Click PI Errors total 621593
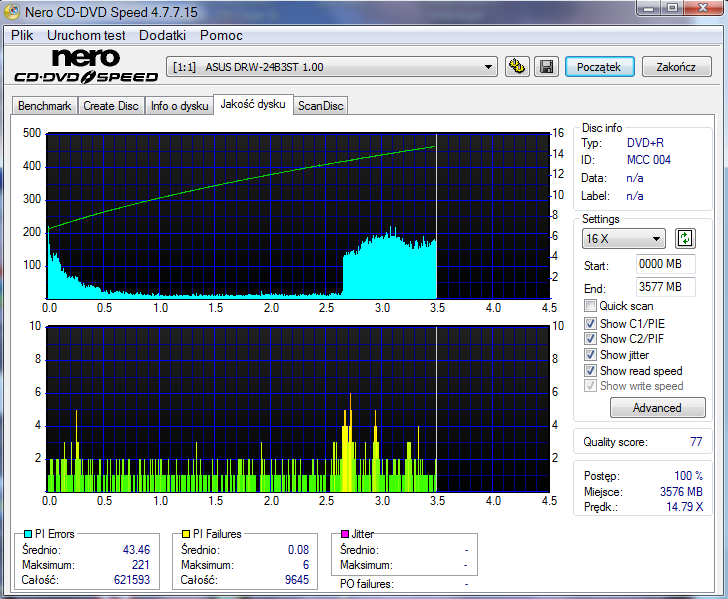This screenshot has width=728, height=599. tap(132, 580)
